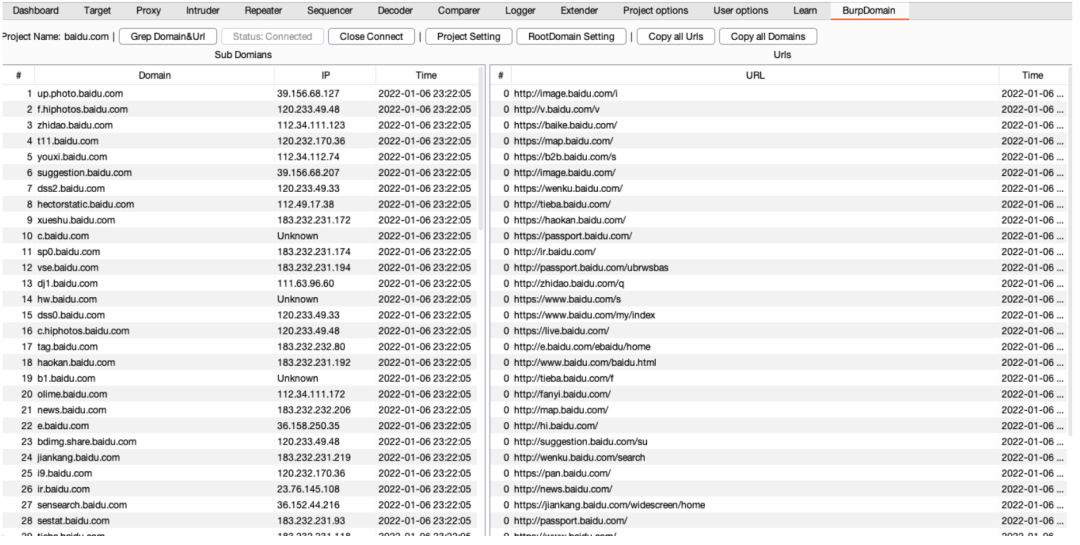
Task: Switch to the Proxy tab
Action: click(x=148, y=10)
